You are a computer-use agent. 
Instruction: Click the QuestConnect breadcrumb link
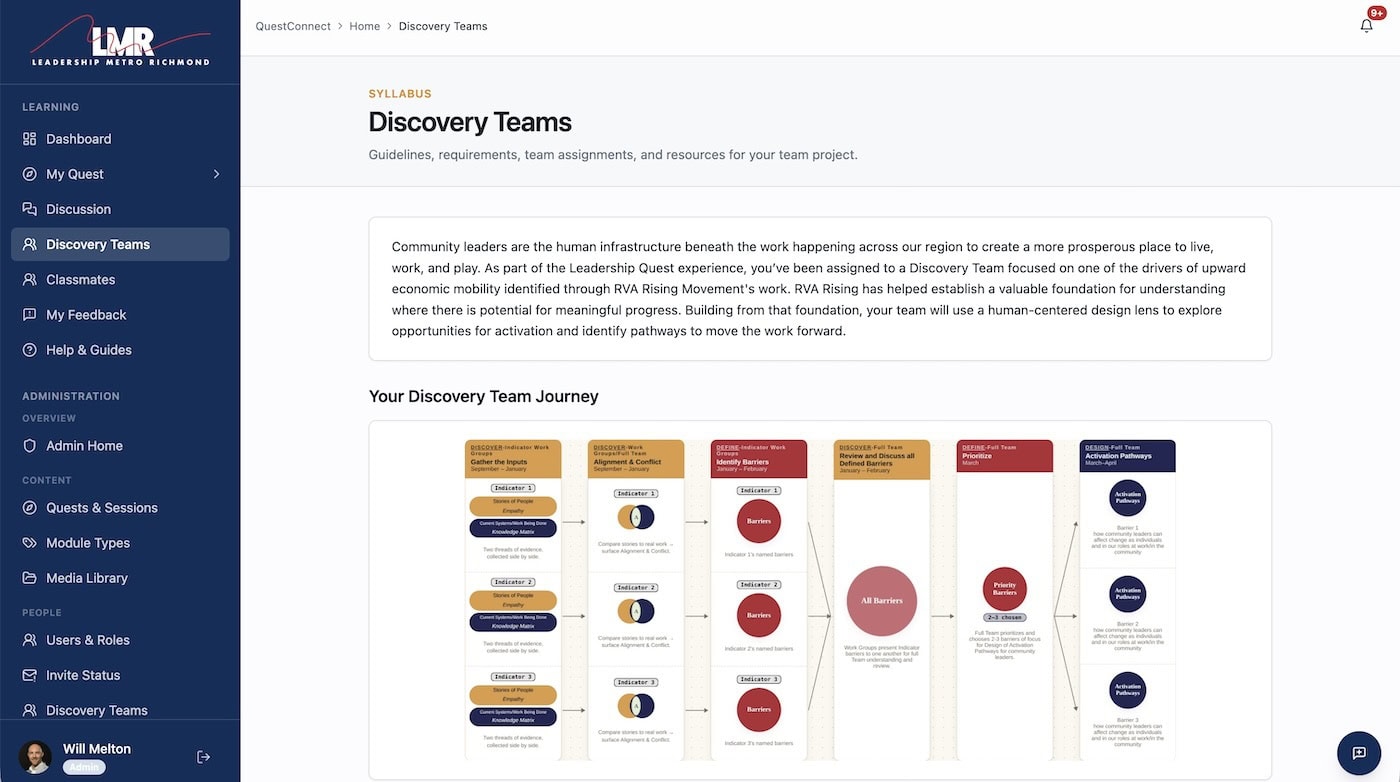pos(293,26)
